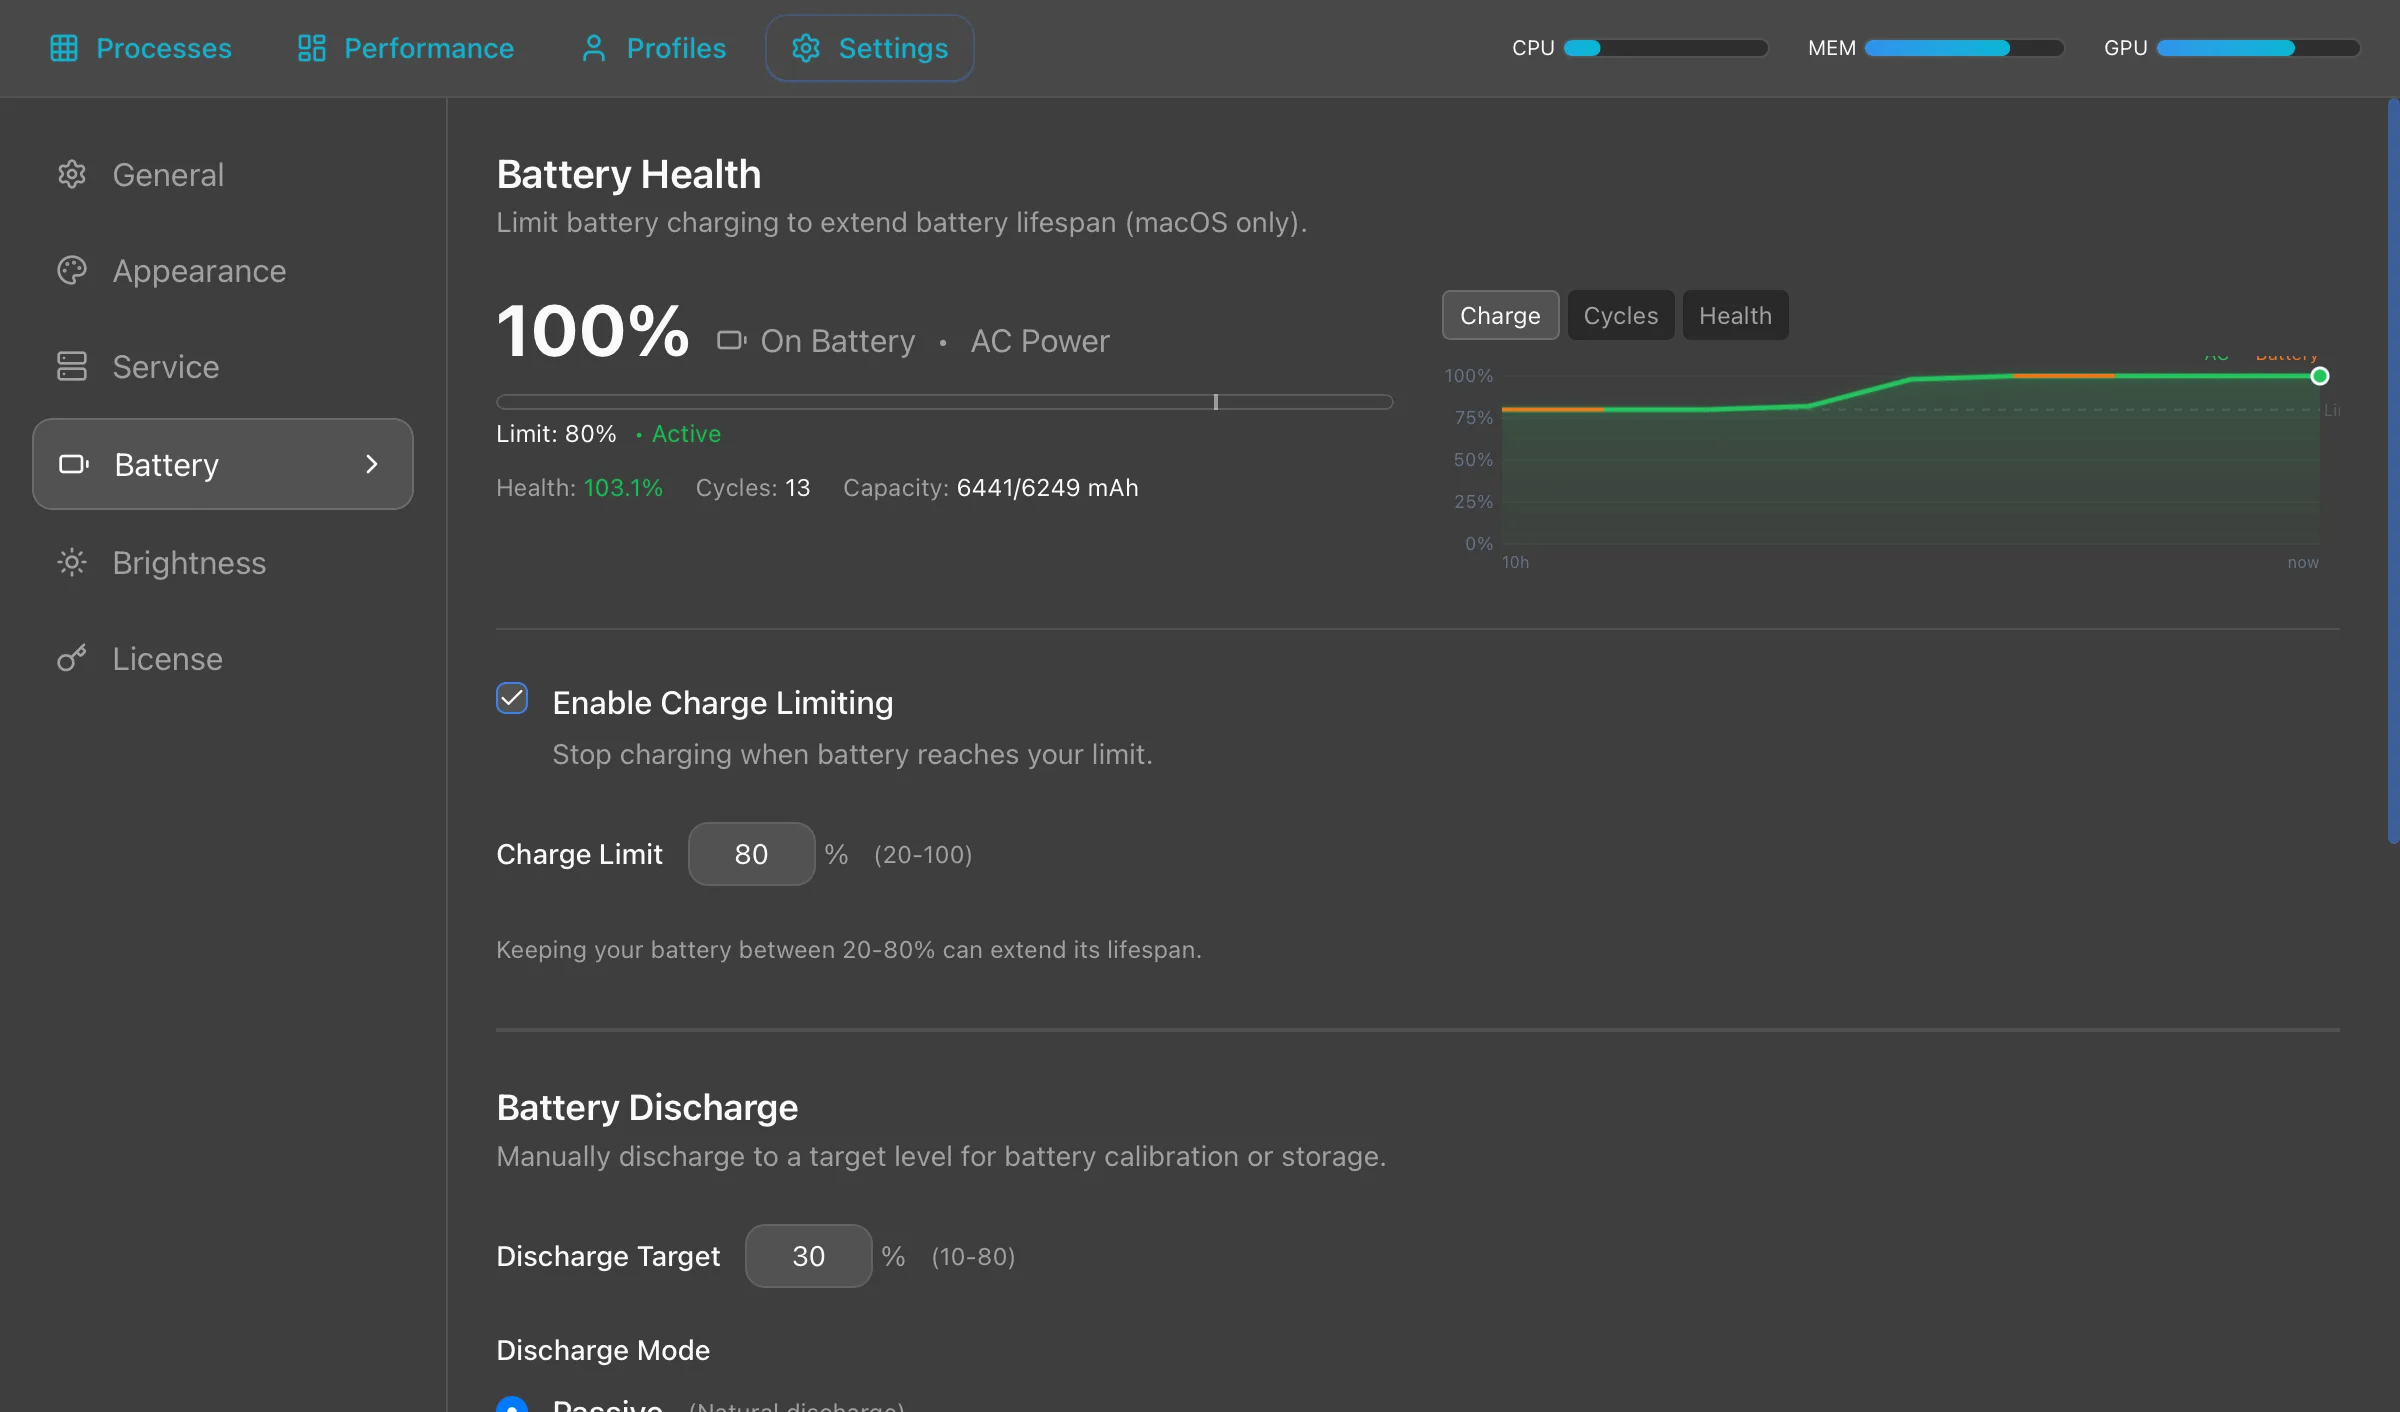
Task: Switch to the Health chart tab
Action: click(1735, 315)
